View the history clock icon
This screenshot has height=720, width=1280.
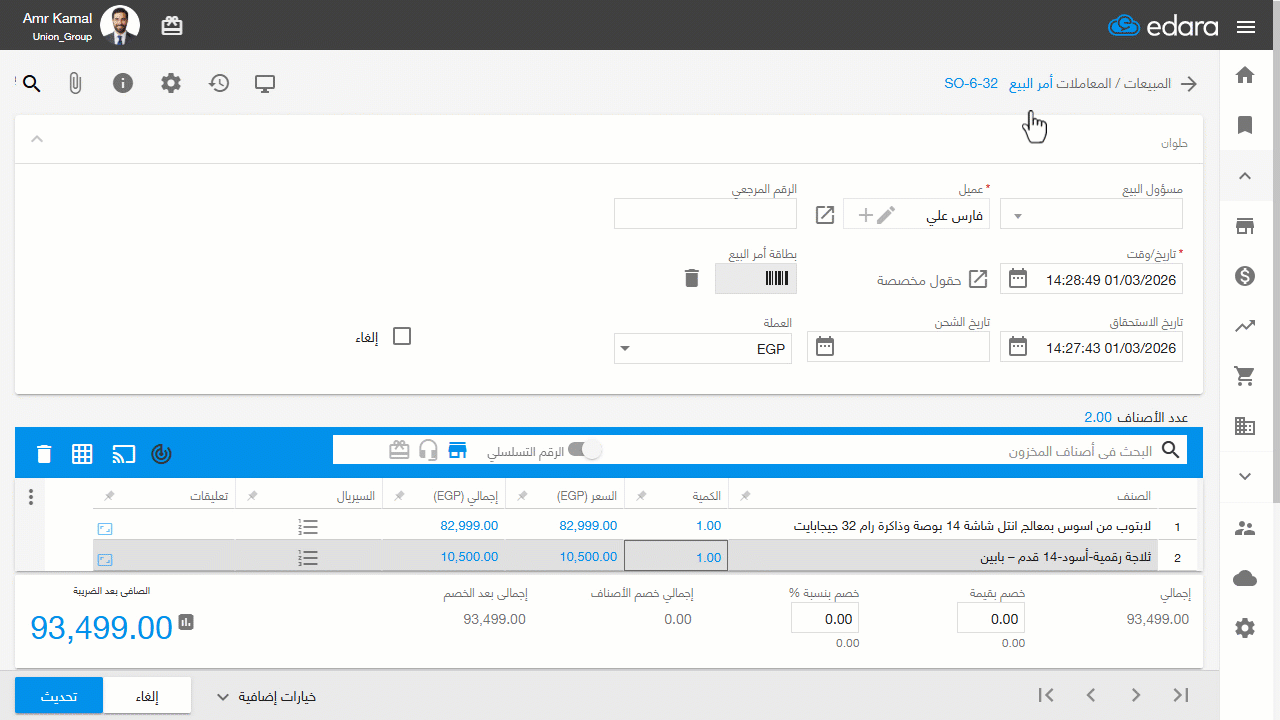coord(219,83)
